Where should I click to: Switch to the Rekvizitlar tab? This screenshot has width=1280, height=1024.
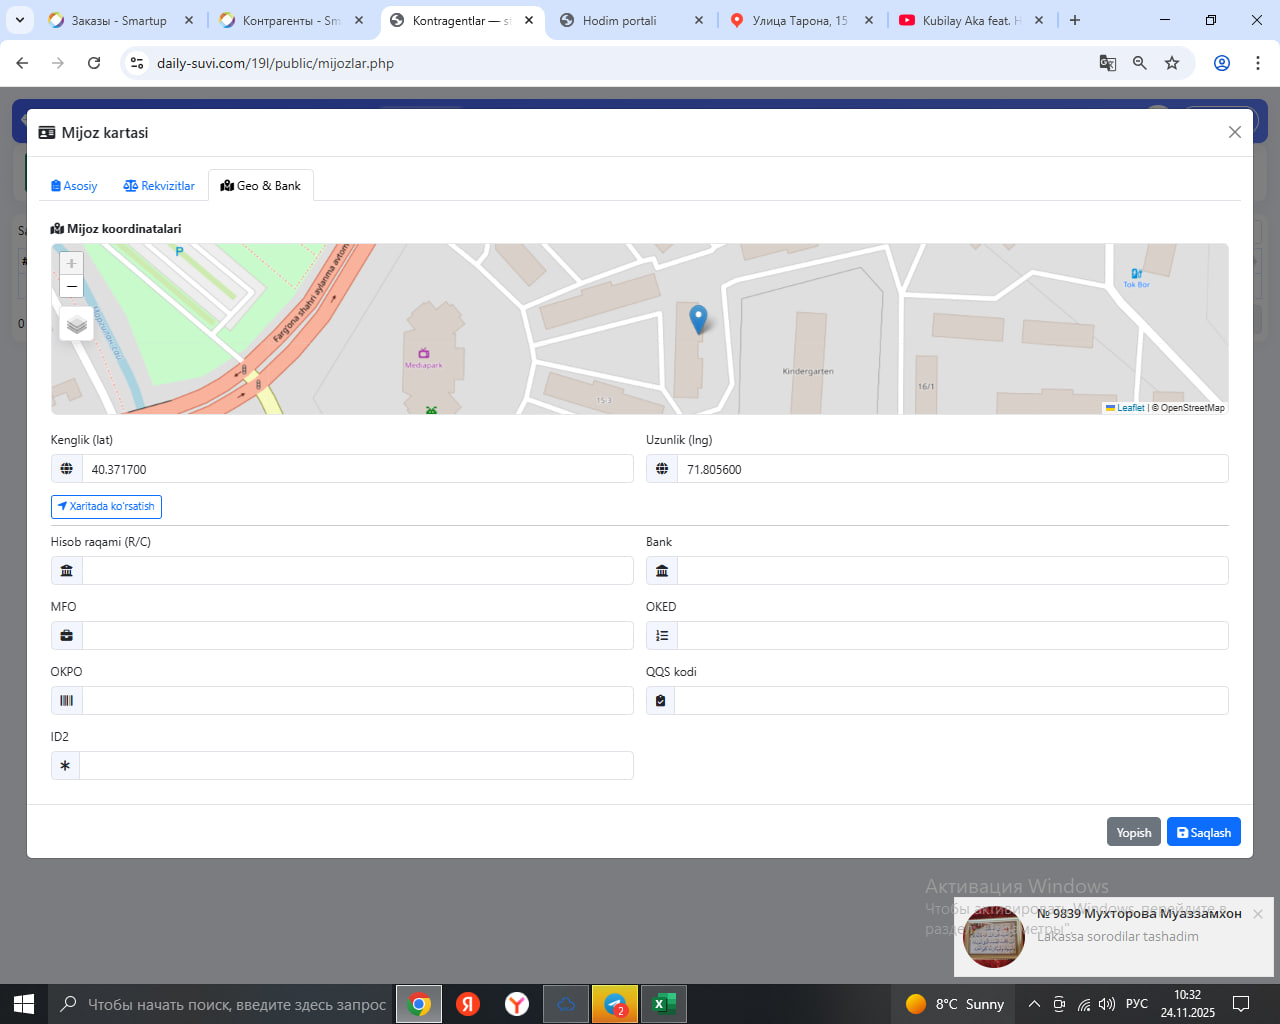[159, 186]
